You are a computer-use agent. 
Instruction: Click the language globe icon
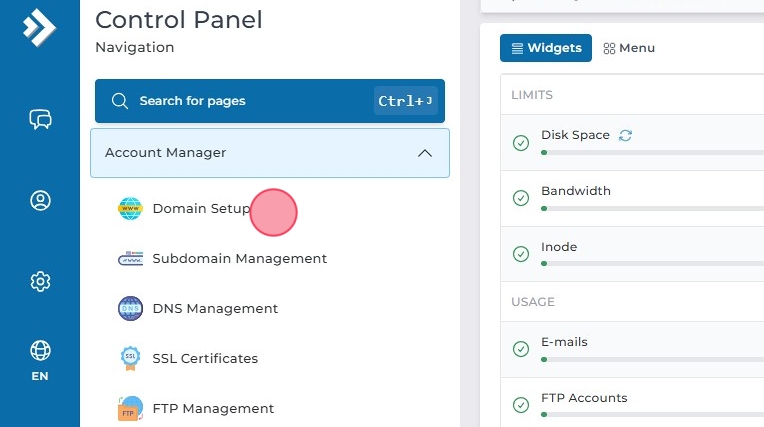click(x=40, y=351)
